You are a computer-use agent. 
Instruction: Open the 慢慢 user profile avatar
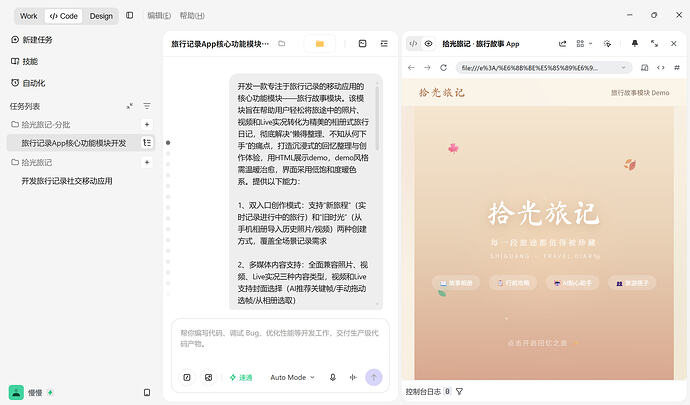[16, 392]
